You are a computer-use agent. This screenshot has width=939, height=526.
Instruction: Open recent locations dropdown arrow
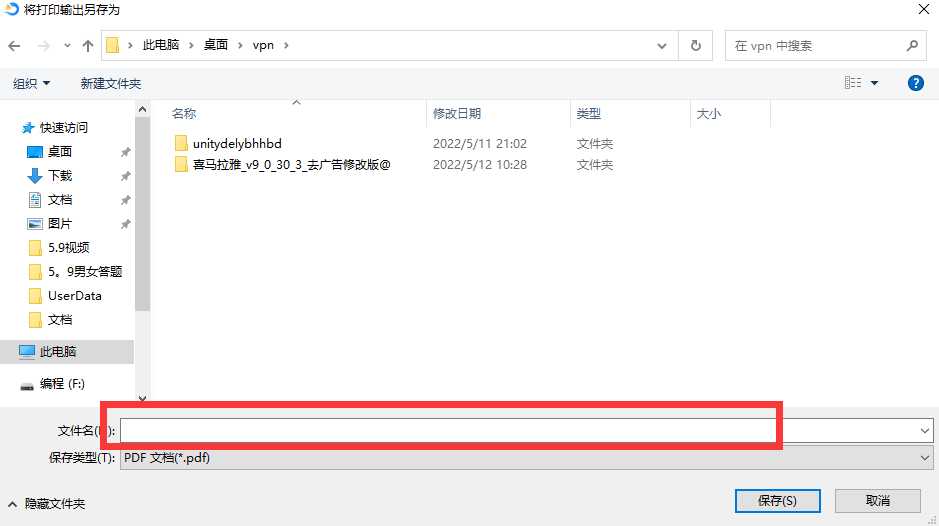click(67, 46)
